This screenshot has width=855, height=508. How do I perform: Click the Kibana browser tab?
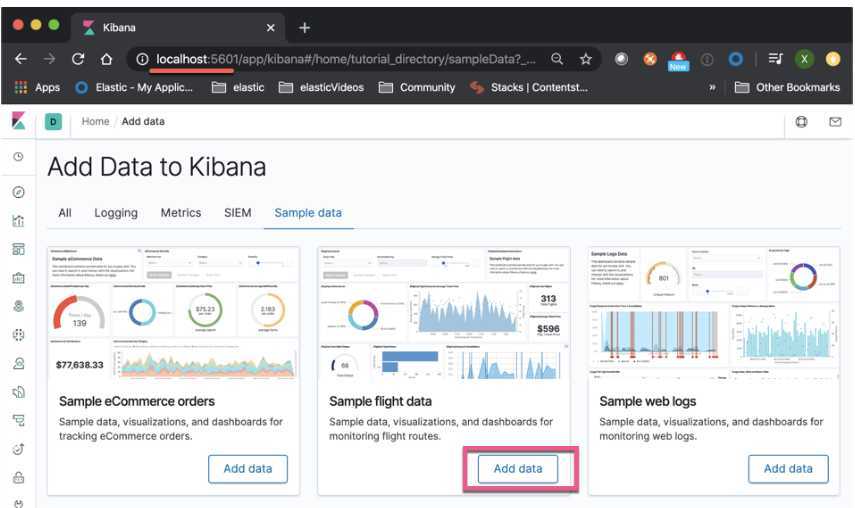click(178, 27)
